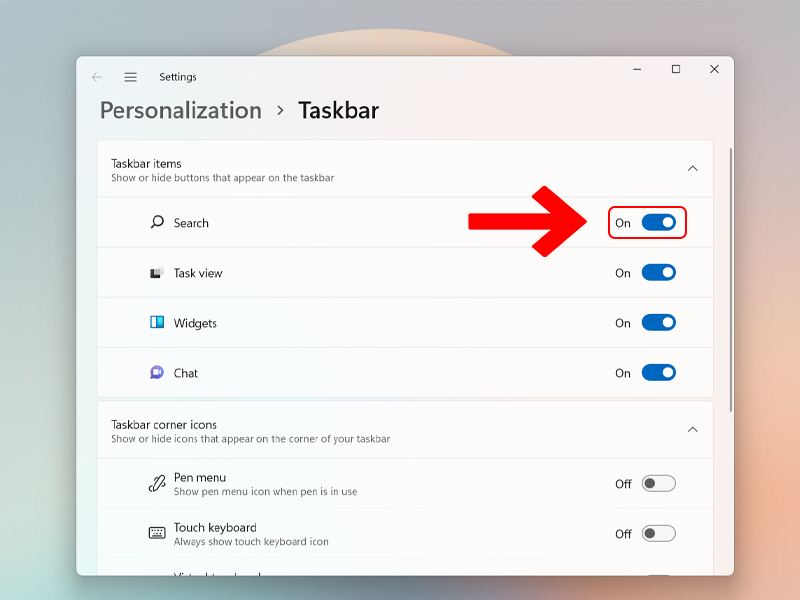This screenshot has height=600, width=800.
Task: Click the Pen menu icon
Action: (x=157, y=484)
